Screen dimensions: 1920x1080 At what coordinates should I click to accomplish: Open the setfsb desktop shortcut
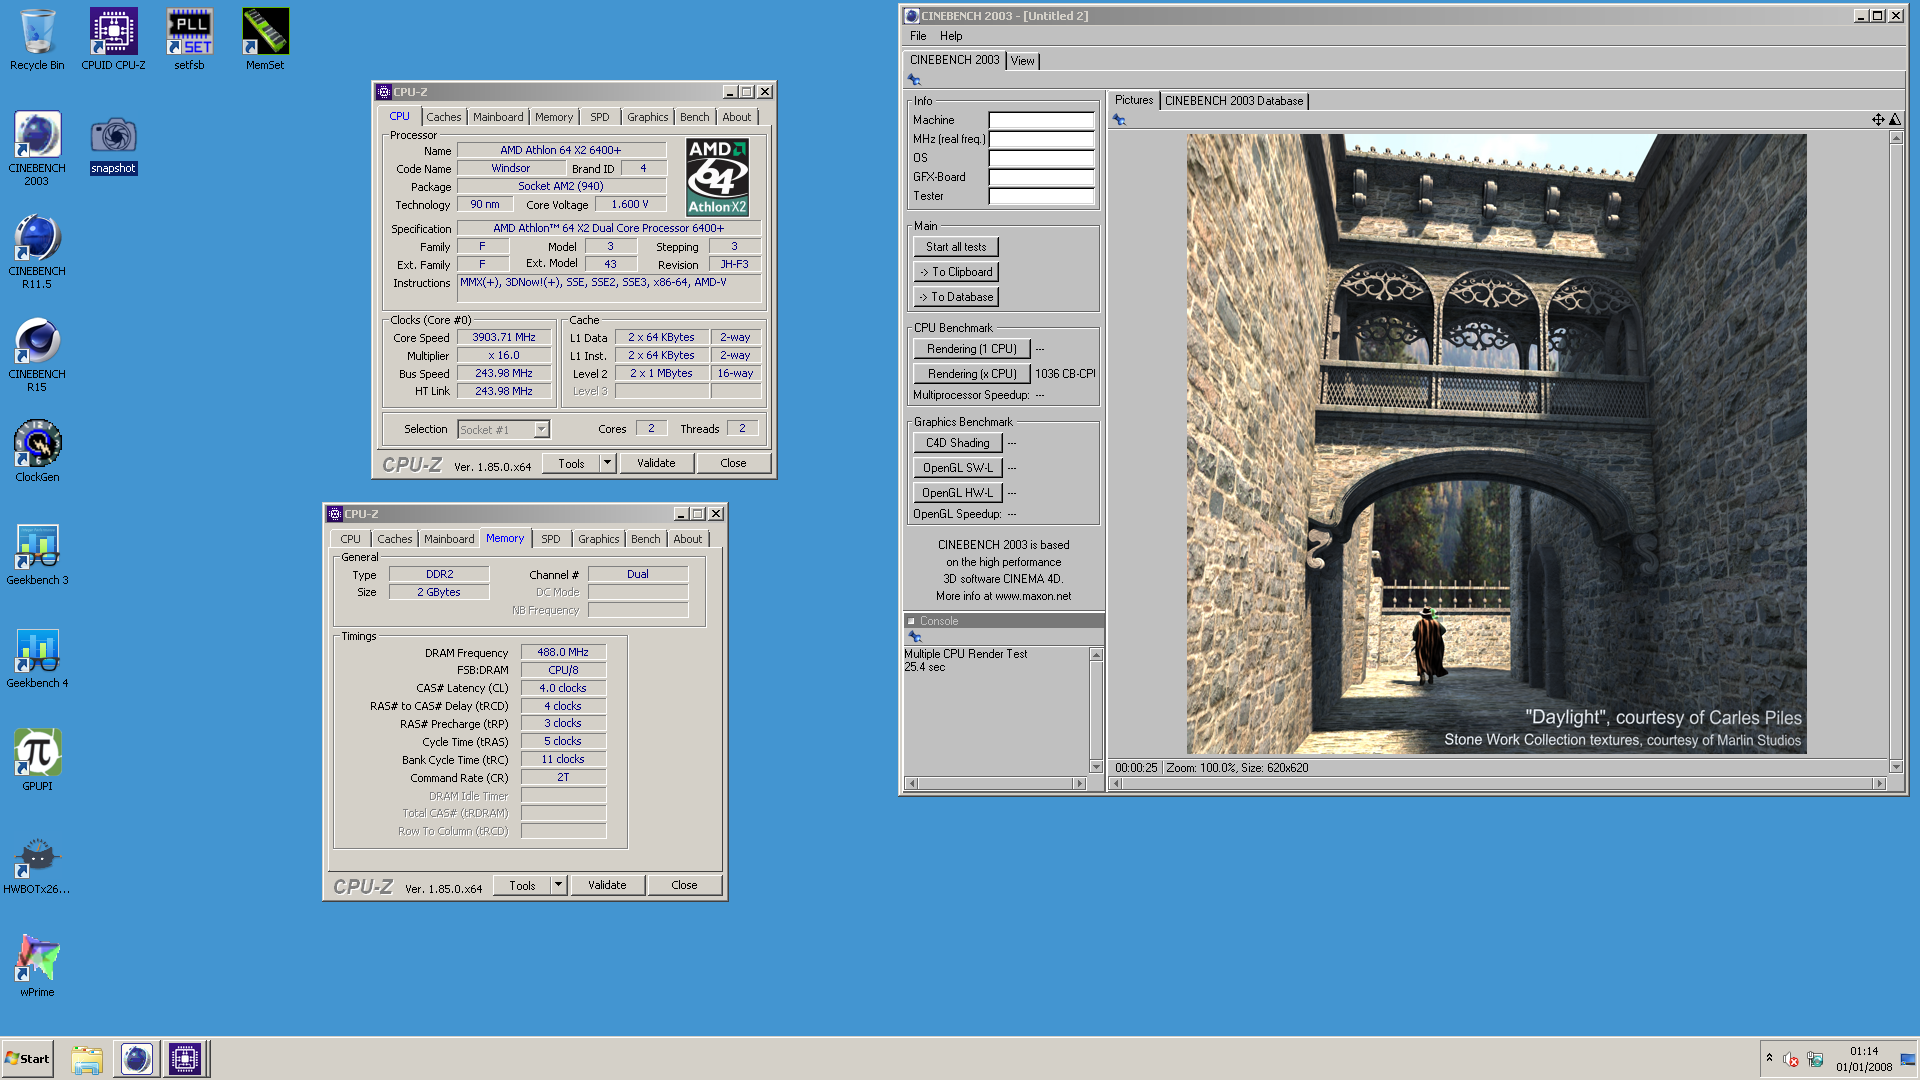pos(189,40)
